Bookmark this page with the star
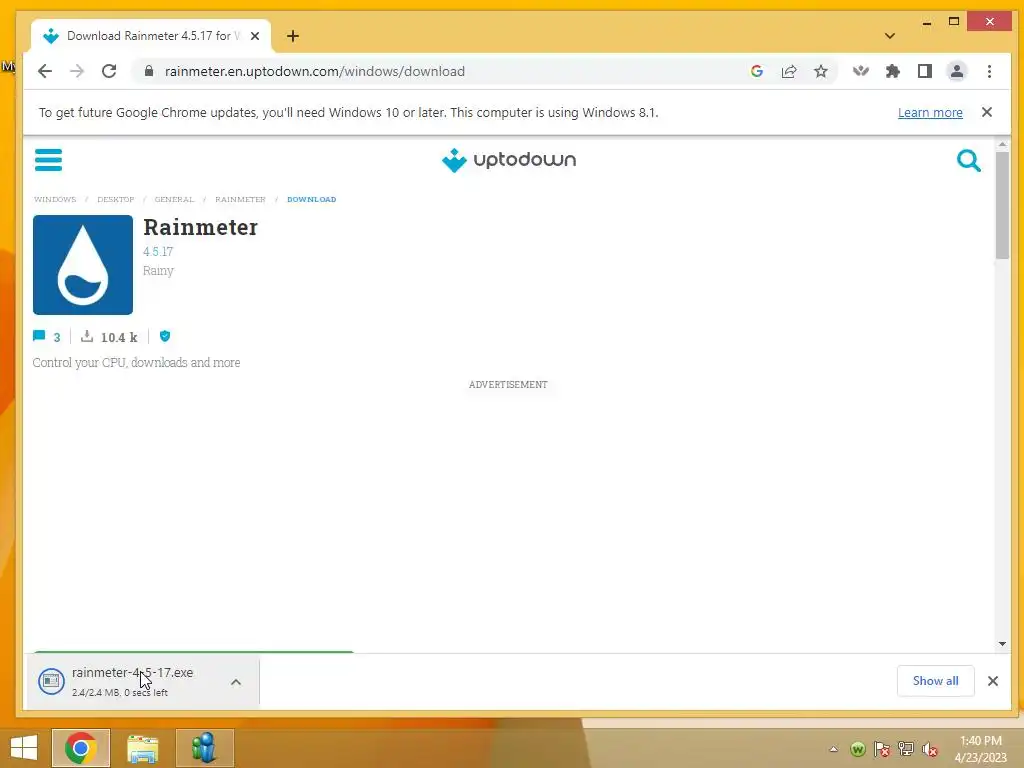 (x=821, y=71)
